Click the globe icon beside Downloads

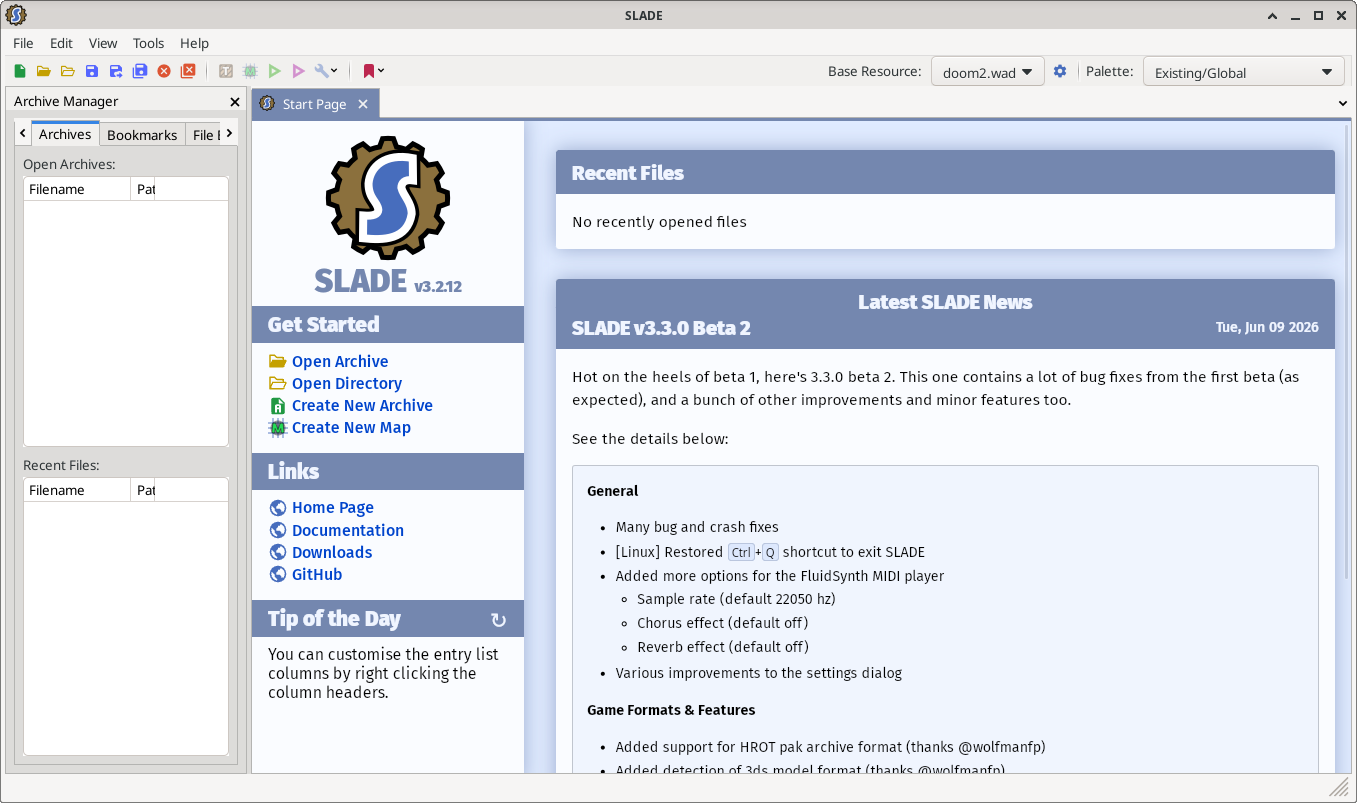[278, 552]
